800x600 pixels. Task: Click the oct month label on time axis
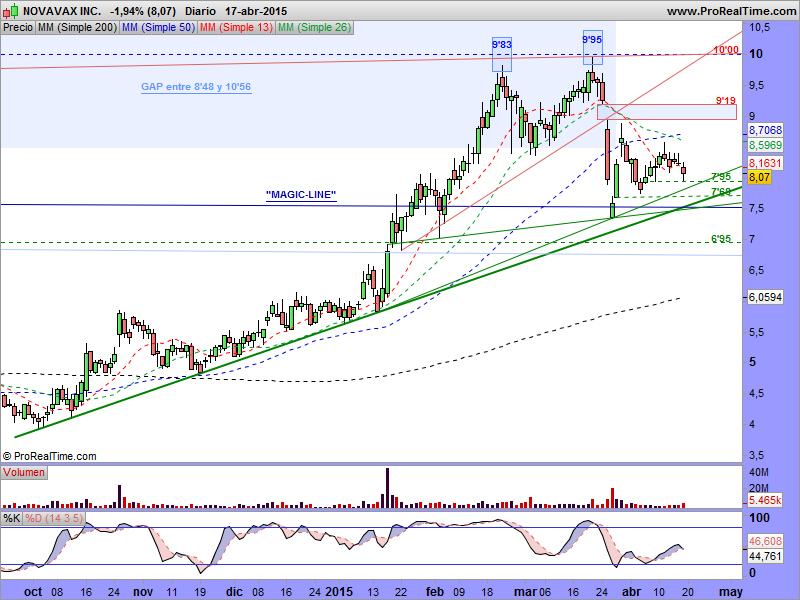[33, 592]
